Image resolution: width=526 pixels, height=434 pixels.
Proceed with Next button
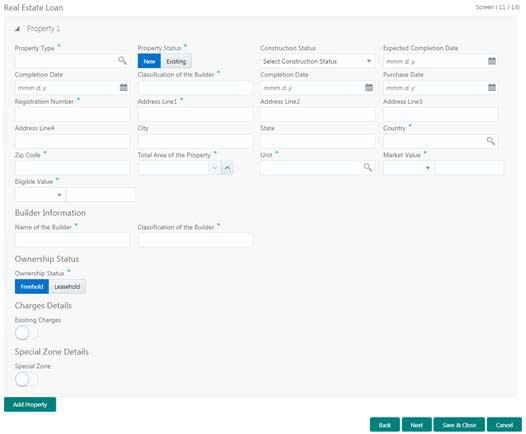tap(416, 425)
